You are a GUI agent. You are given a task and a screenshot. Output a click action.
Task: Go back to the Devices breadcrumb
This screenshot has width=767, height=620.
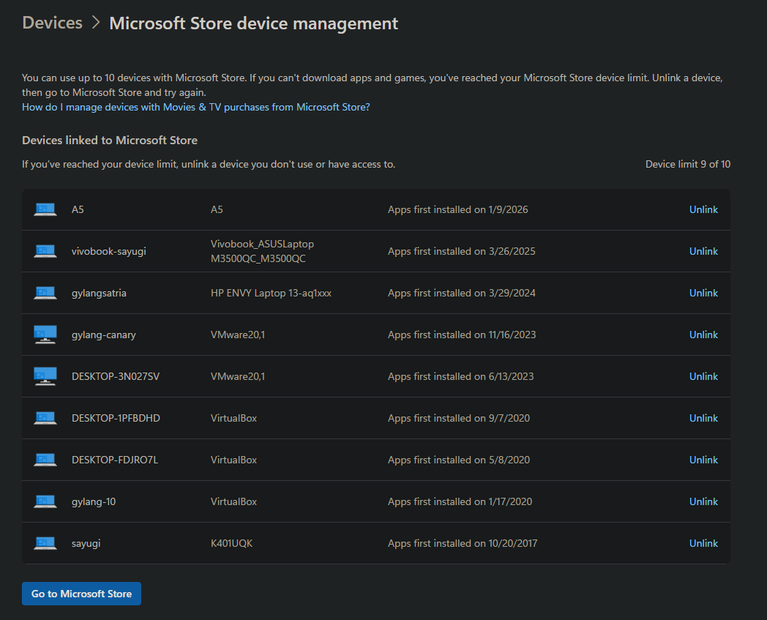(52, 23)
